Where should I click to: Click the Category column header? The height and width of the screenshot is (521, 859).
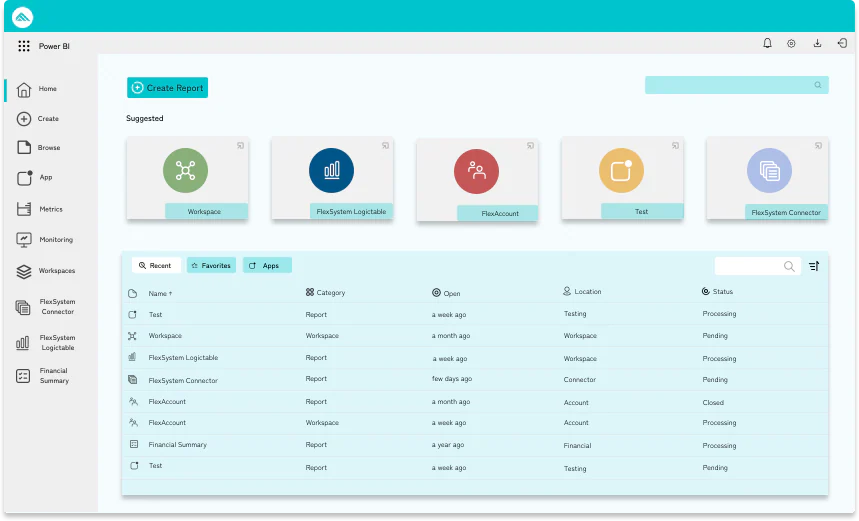[325, 293]
